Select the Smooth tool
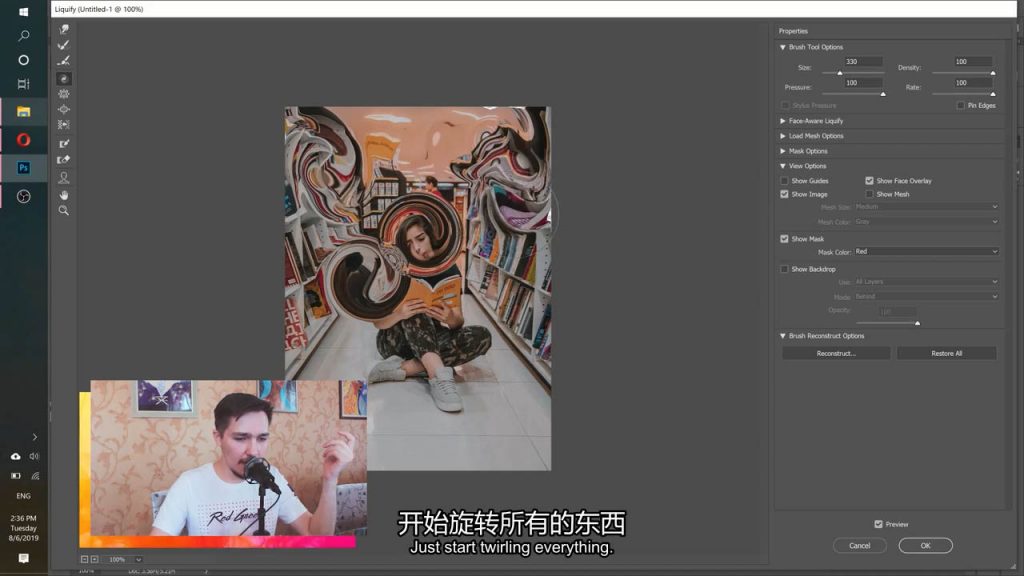 (63, 61)
